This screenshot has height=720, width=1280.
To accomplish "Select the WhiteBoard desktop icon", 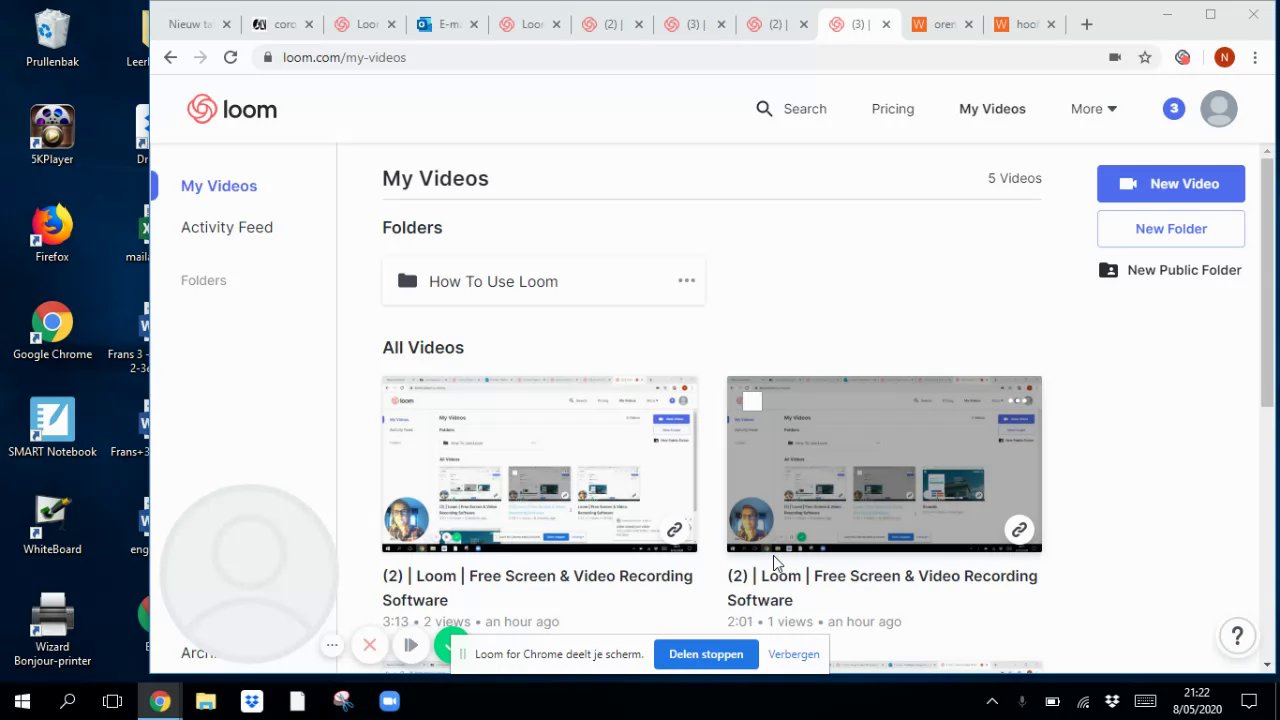I will 52,525.
